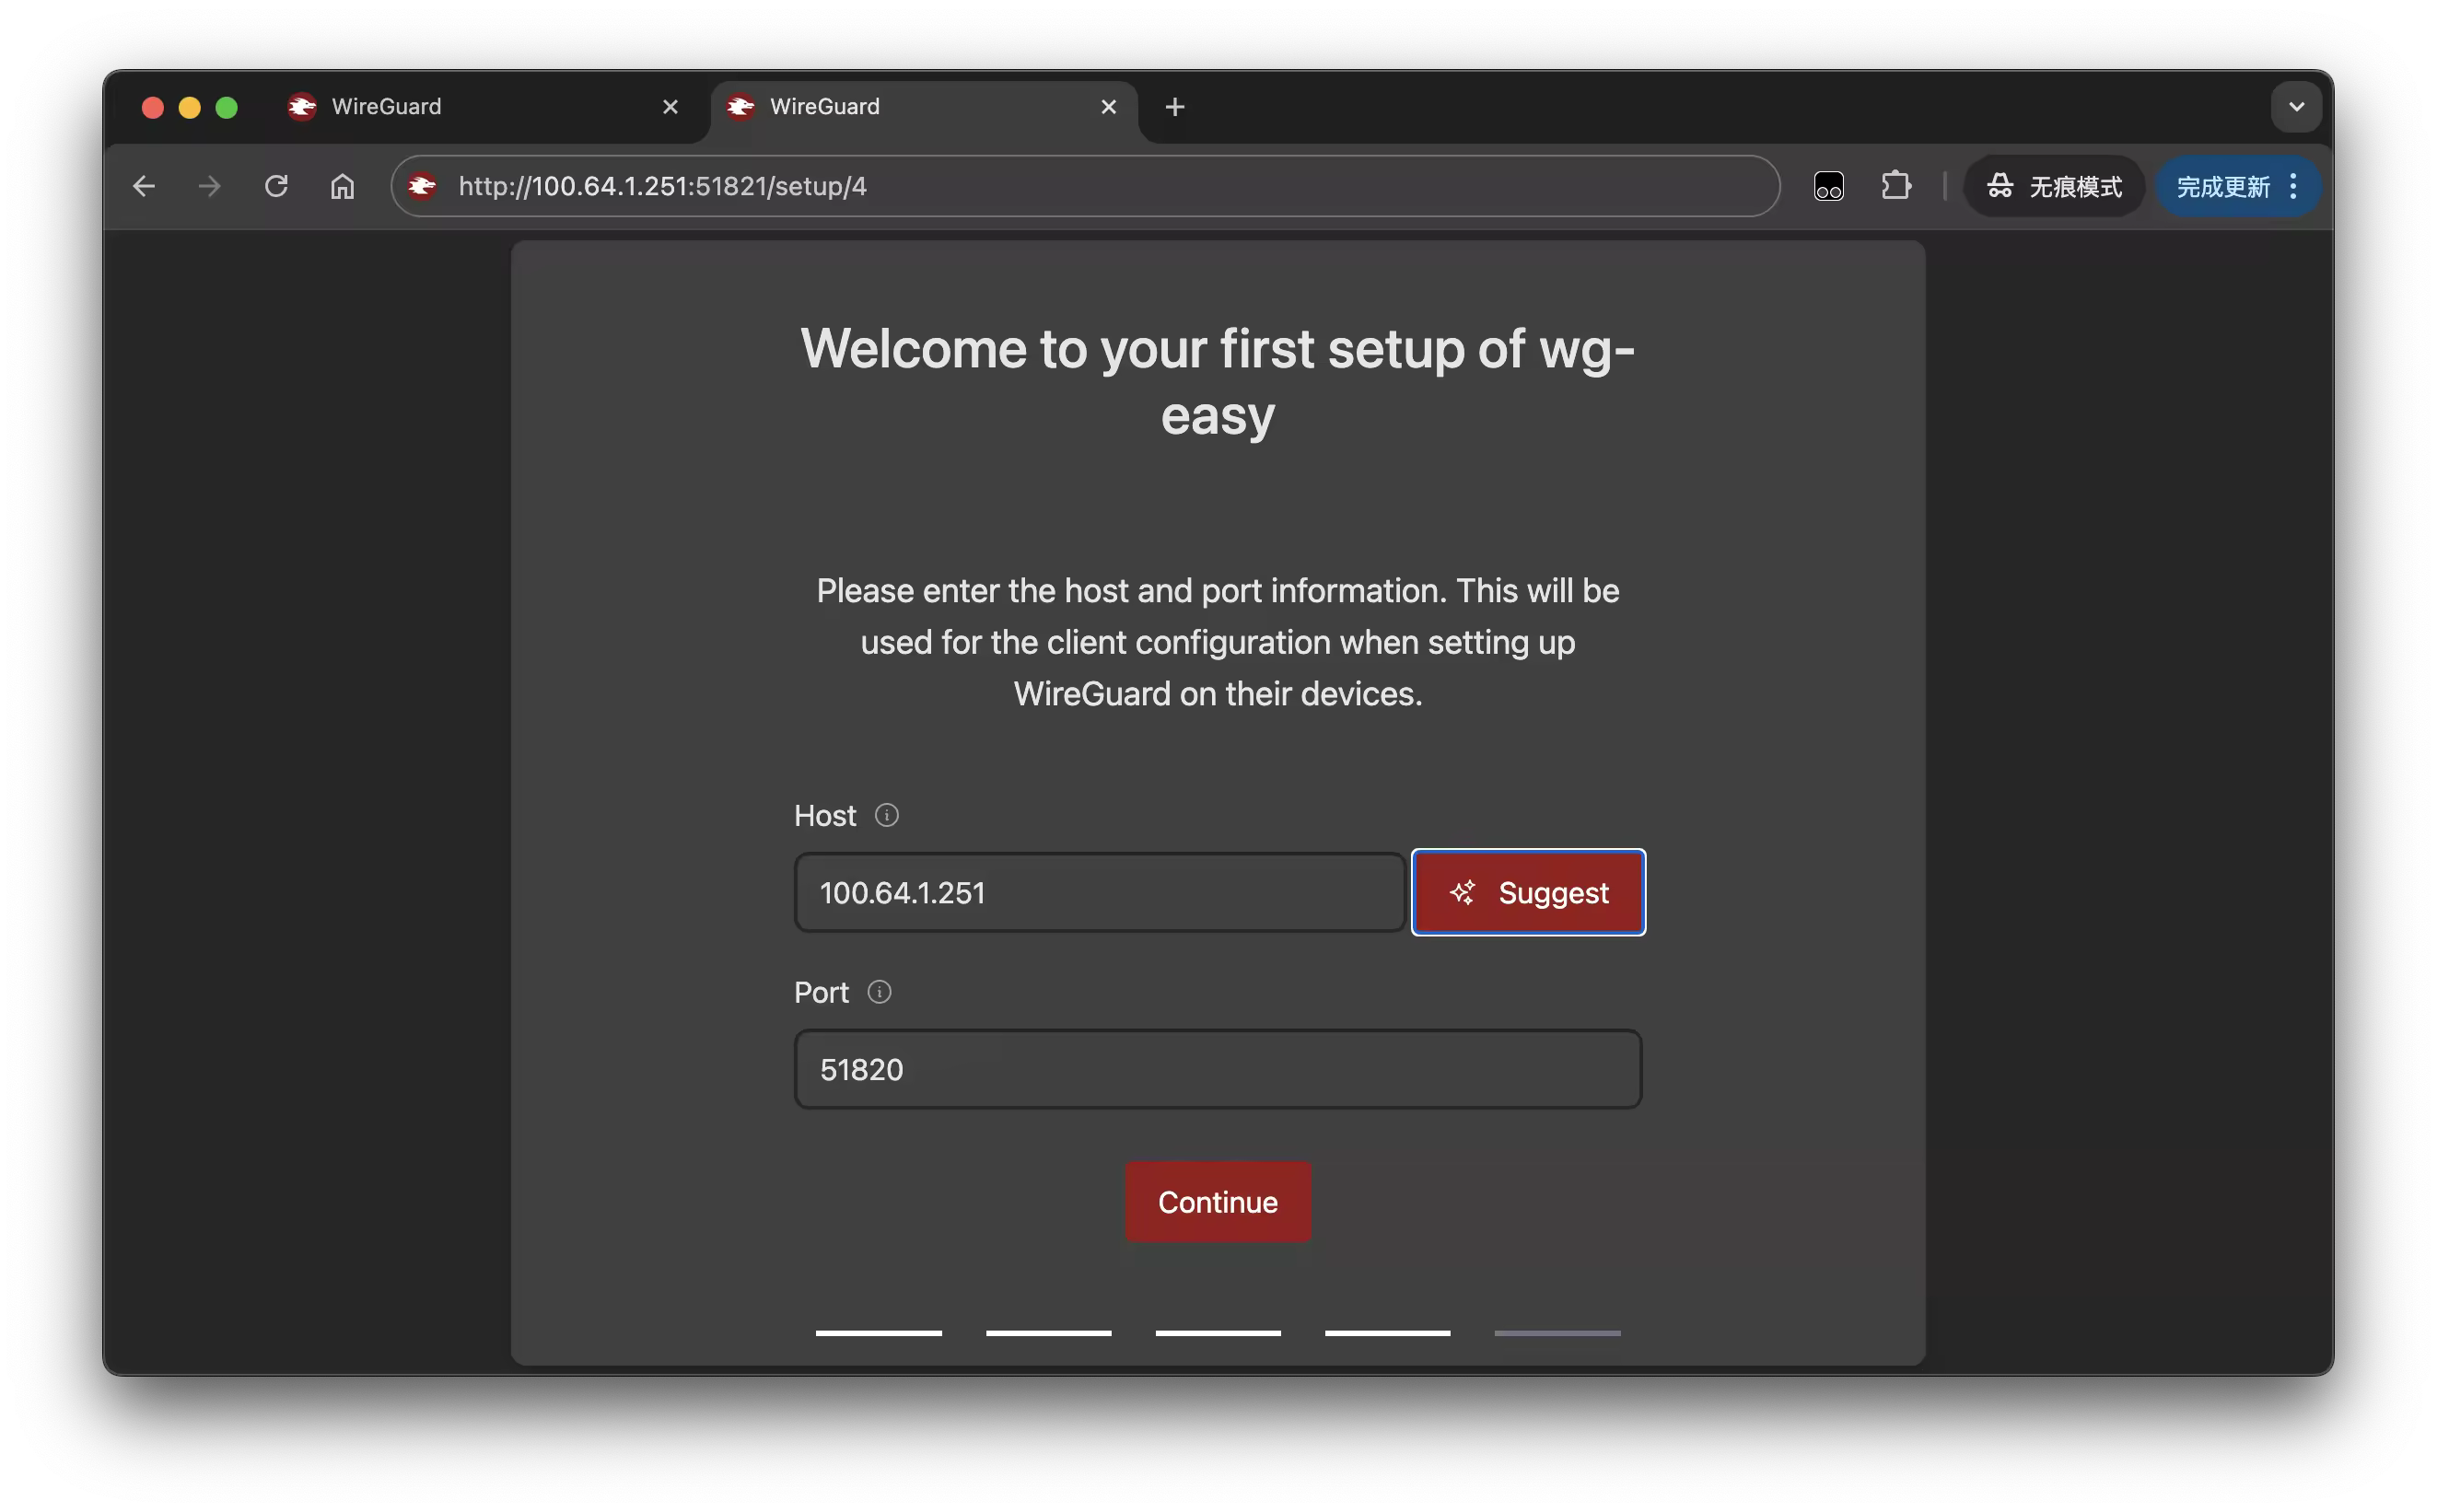Close the active WireGuard tab
Screen dimensions: 2437x1512
[1108, 107]
